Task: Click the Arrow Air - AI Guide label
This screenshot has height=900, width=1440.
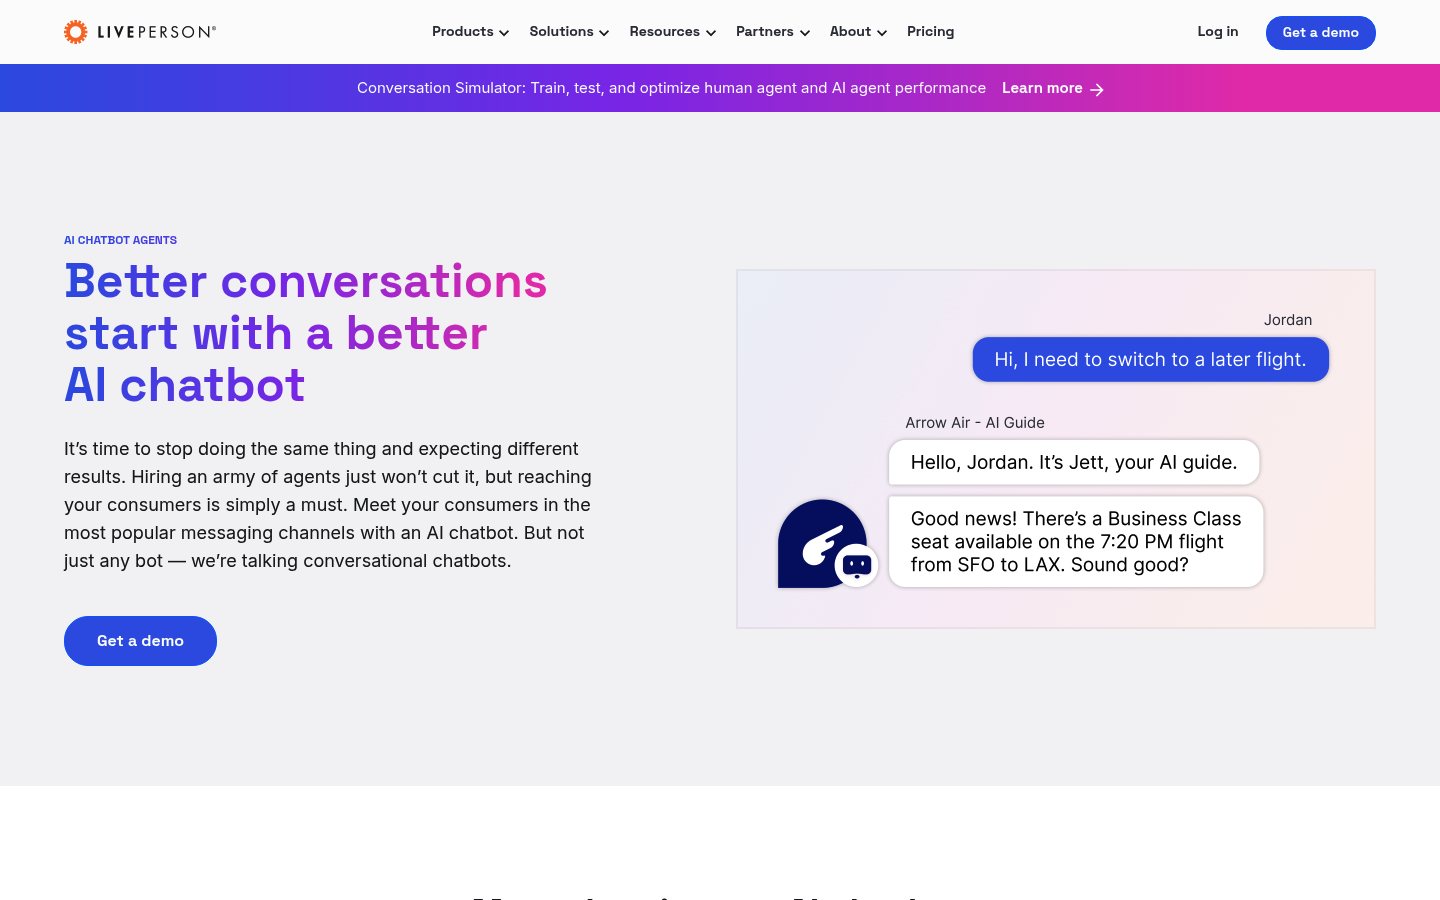Action: [x=975, y=422]
